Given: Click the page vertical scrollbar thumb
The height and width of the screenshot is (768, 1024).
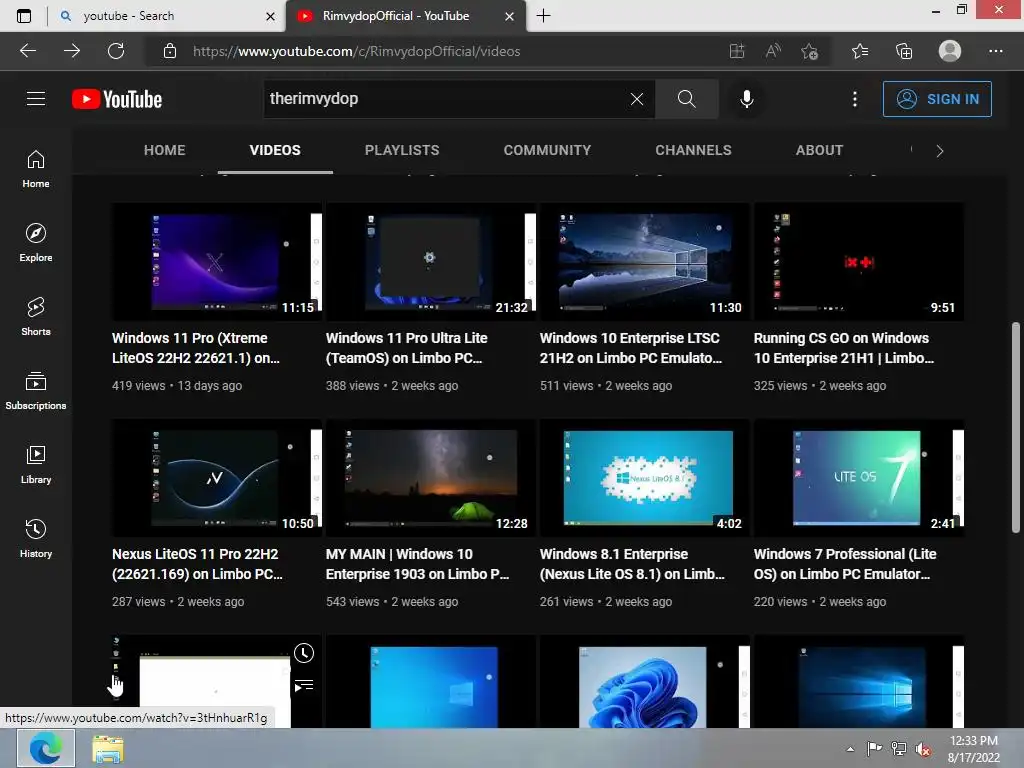Looking at the screenshot, I should click(1016, 428).
